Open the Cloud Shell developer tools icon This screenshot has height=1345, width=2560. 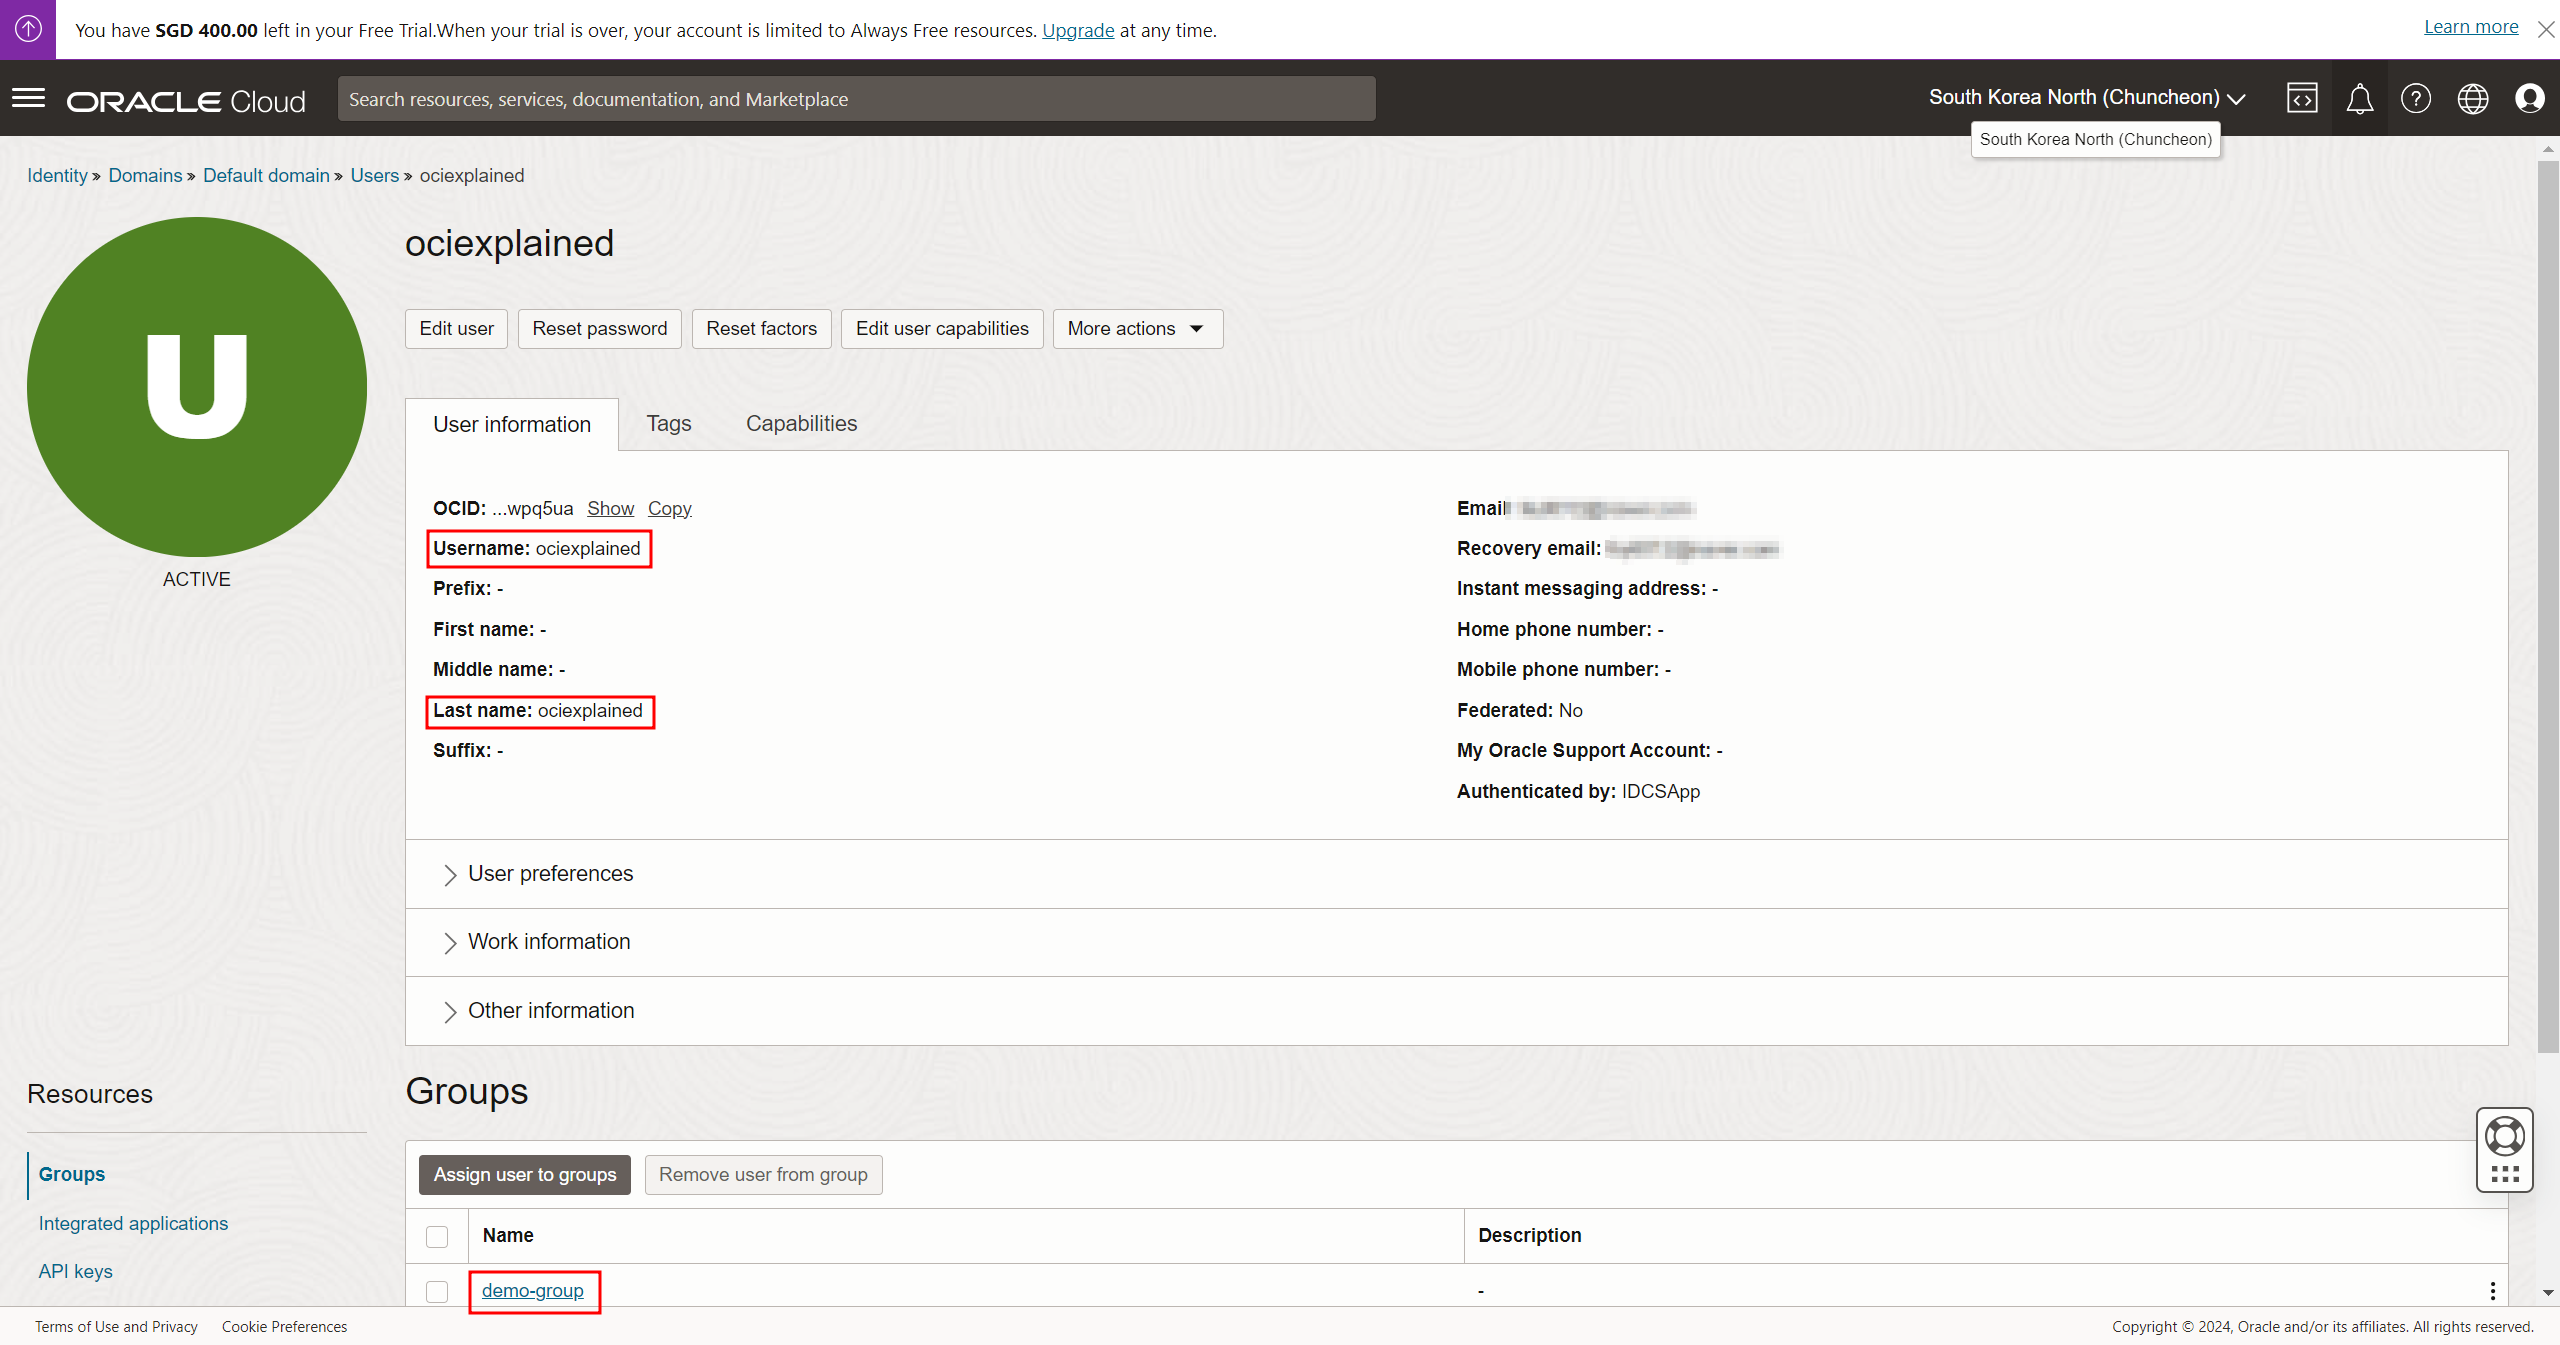(x=2302, y=98)
